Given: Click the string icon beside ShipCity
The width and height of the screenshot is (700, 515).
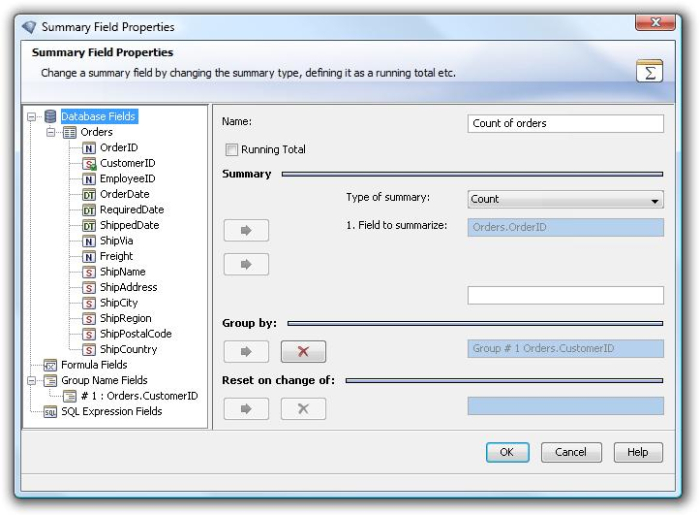Looking at the screenshot, I should point(89,303).
